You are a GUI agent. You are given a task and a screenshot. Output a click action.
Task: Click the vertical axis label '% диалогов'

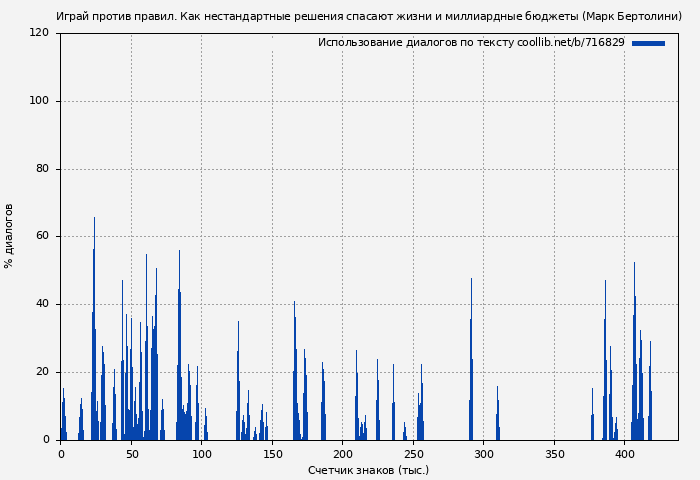[x=10, y=236]
